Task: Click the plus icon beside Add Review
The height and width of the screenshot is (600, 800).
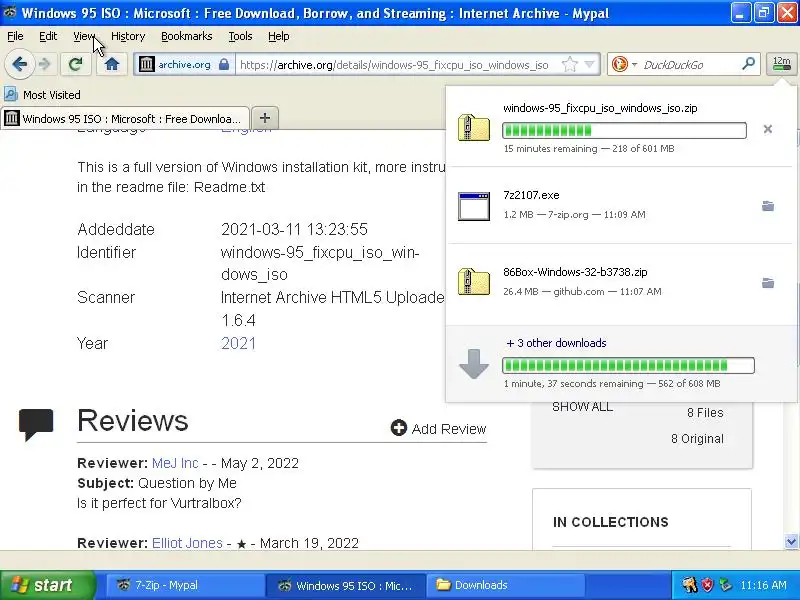Action: (x=398, y=428)
